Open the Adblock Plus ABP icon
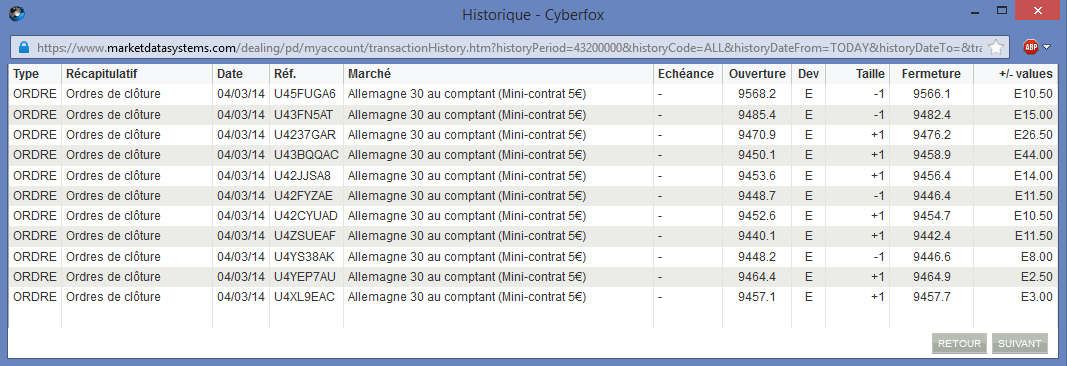The image size is (1067, 366). click(x=1031, y=47)
